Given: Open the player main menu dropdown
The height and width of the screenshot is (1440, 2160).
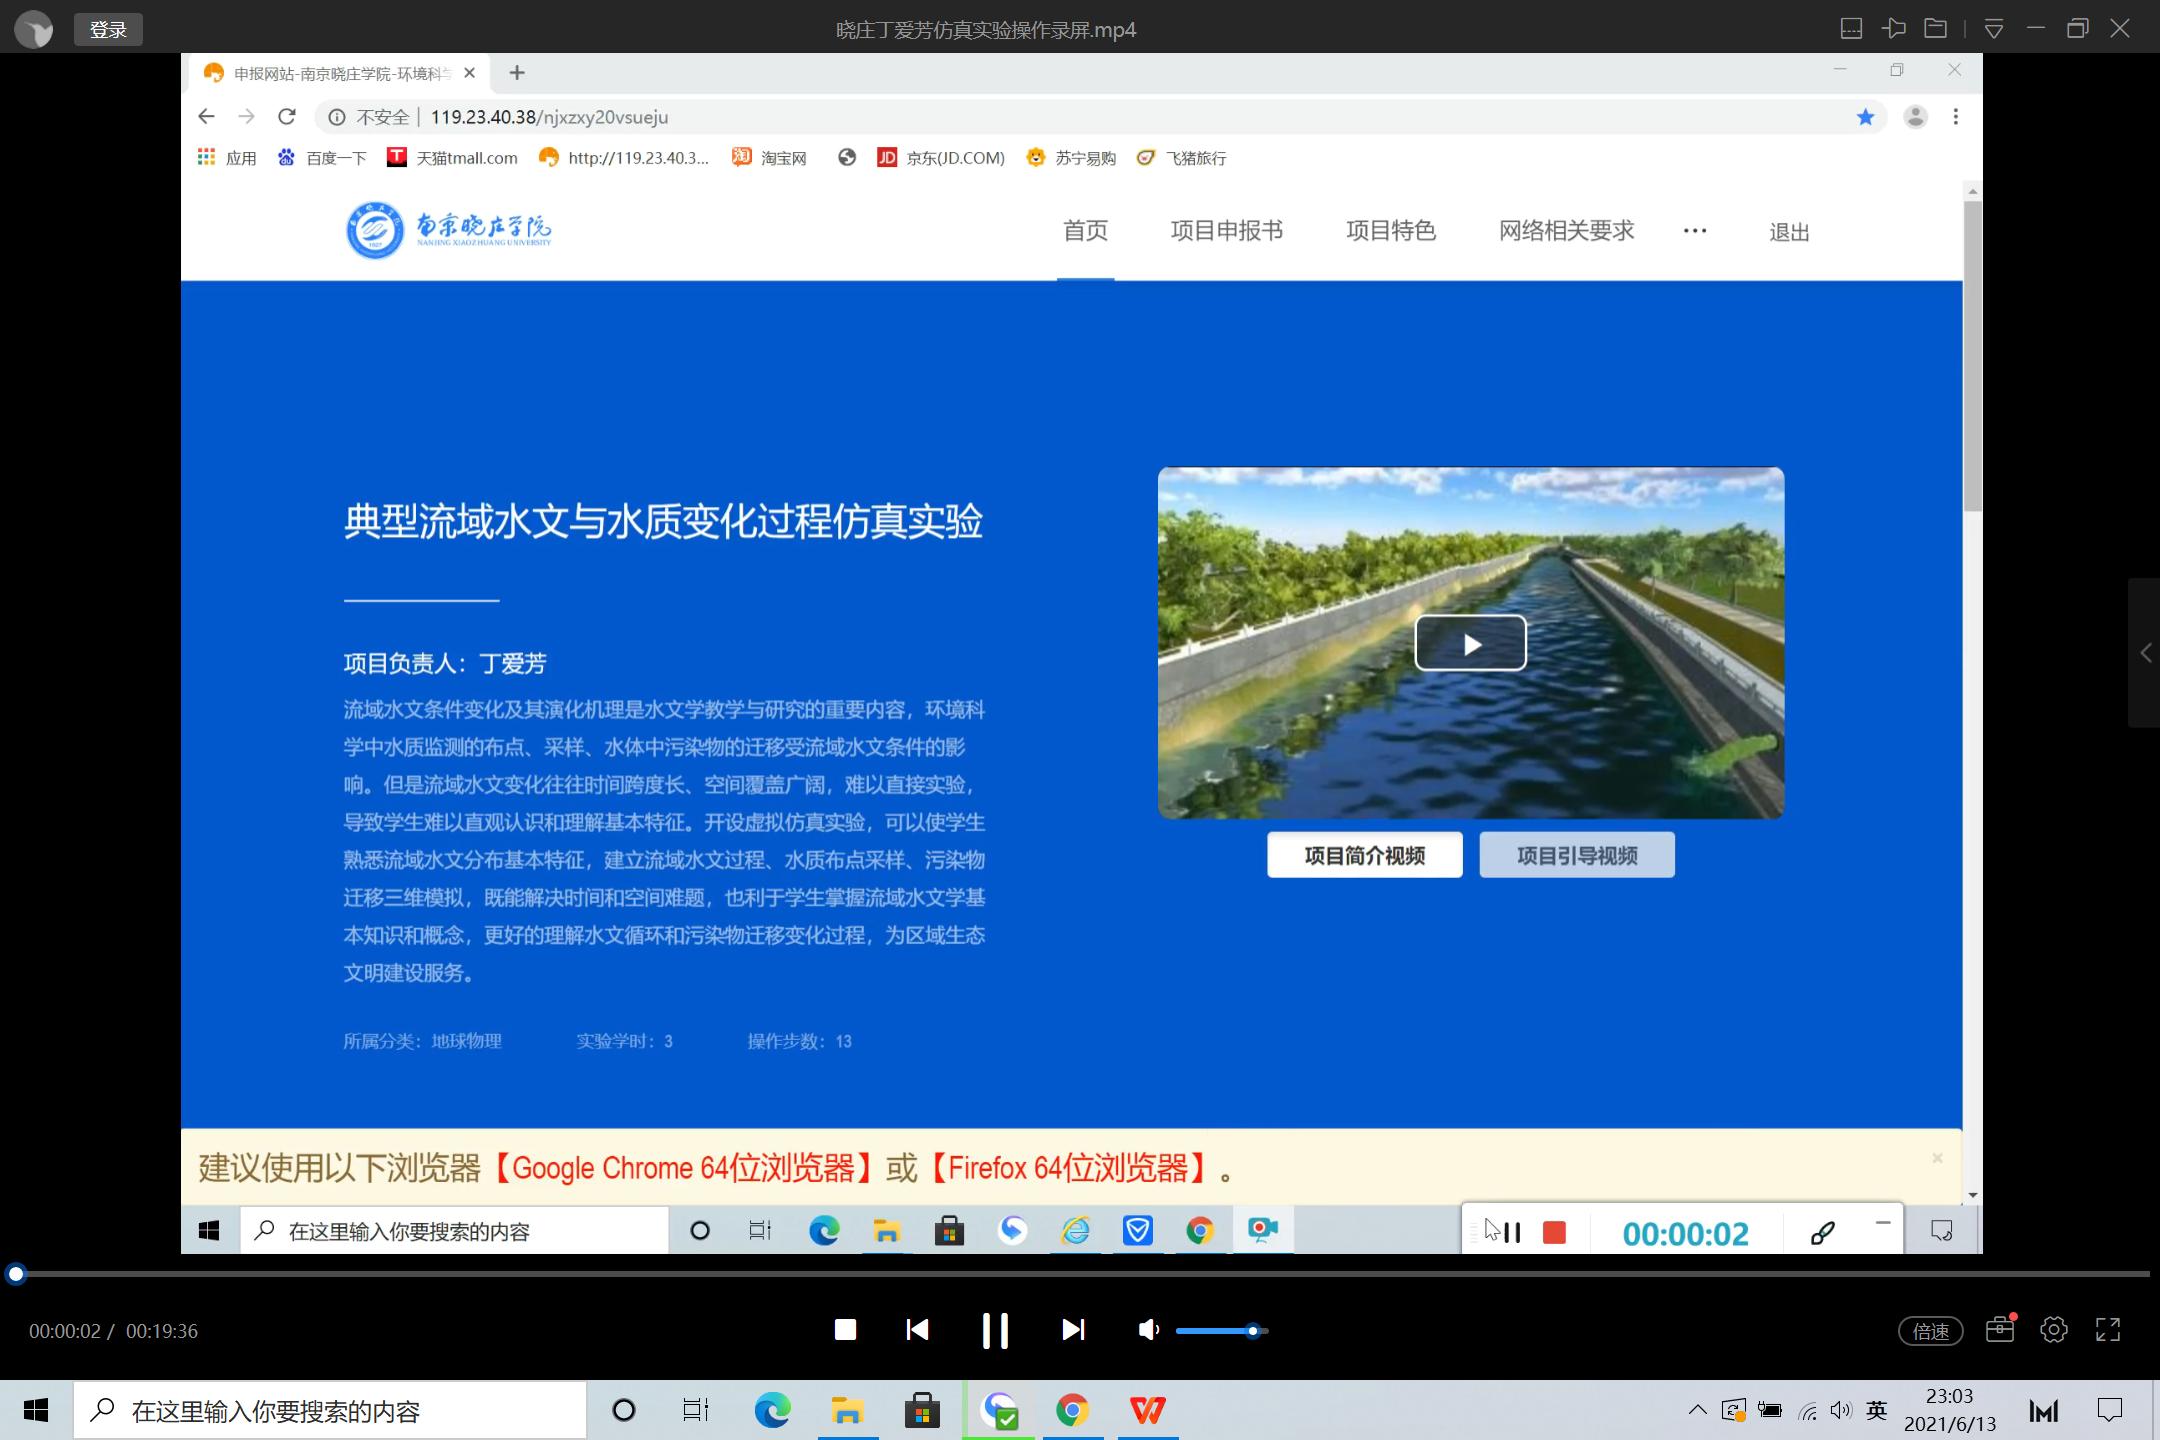Looking at the screenshot, I should point(1994,29).
